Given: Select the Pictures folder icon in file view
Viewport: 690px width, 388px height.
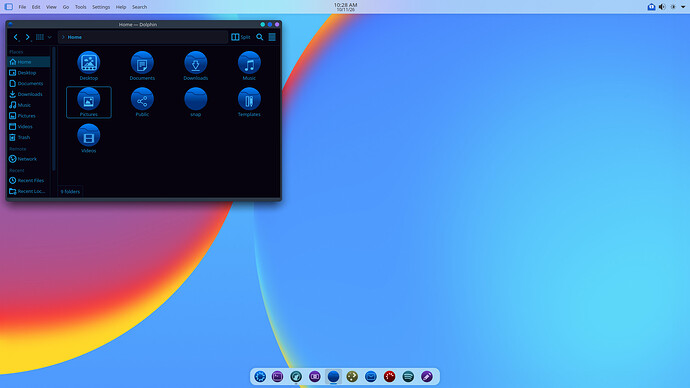Looking at the screenshot, I should (88, 99).
